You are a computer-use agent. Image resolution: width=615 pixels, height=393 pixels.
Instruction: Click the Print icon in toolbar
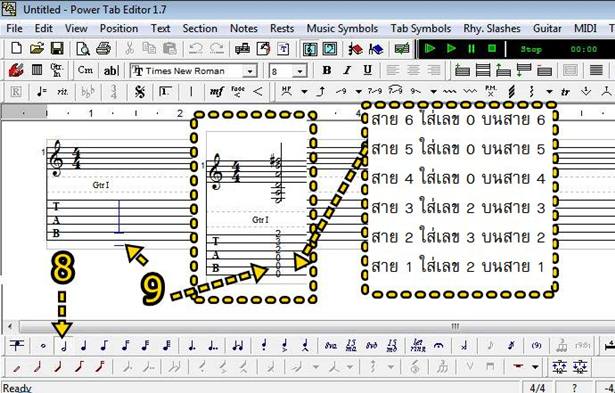tap(104, 49)
